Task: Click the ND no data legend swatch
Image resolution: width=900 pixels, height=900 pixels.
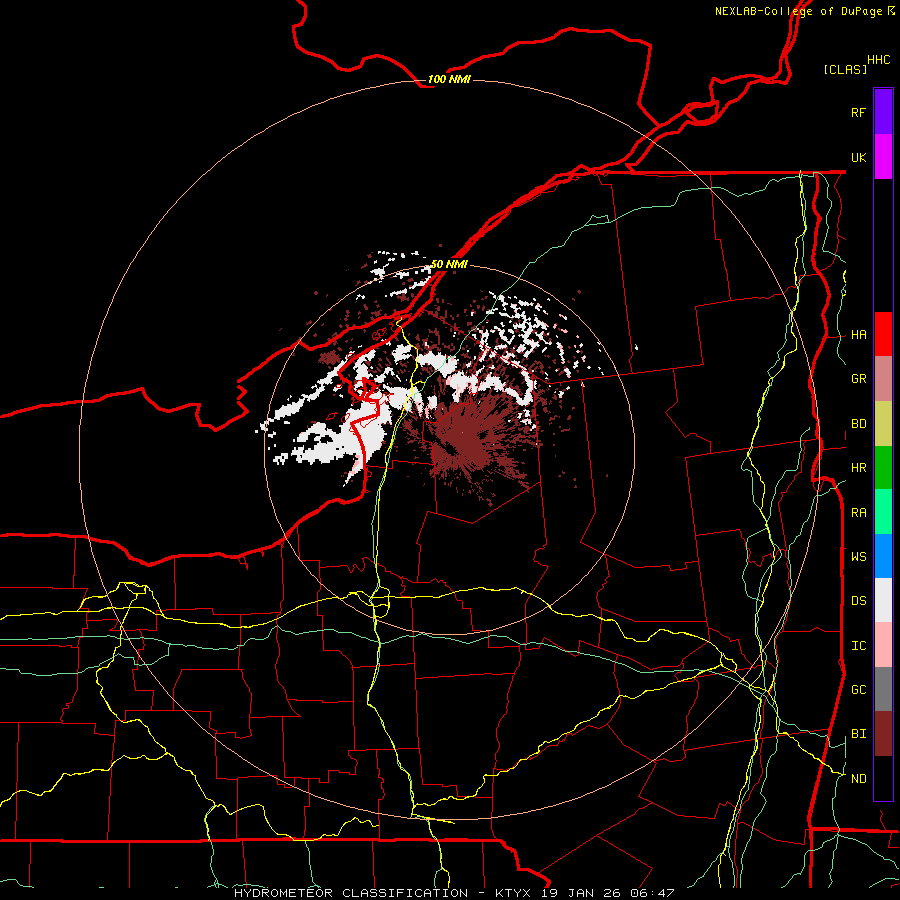Action: point(883,778)
